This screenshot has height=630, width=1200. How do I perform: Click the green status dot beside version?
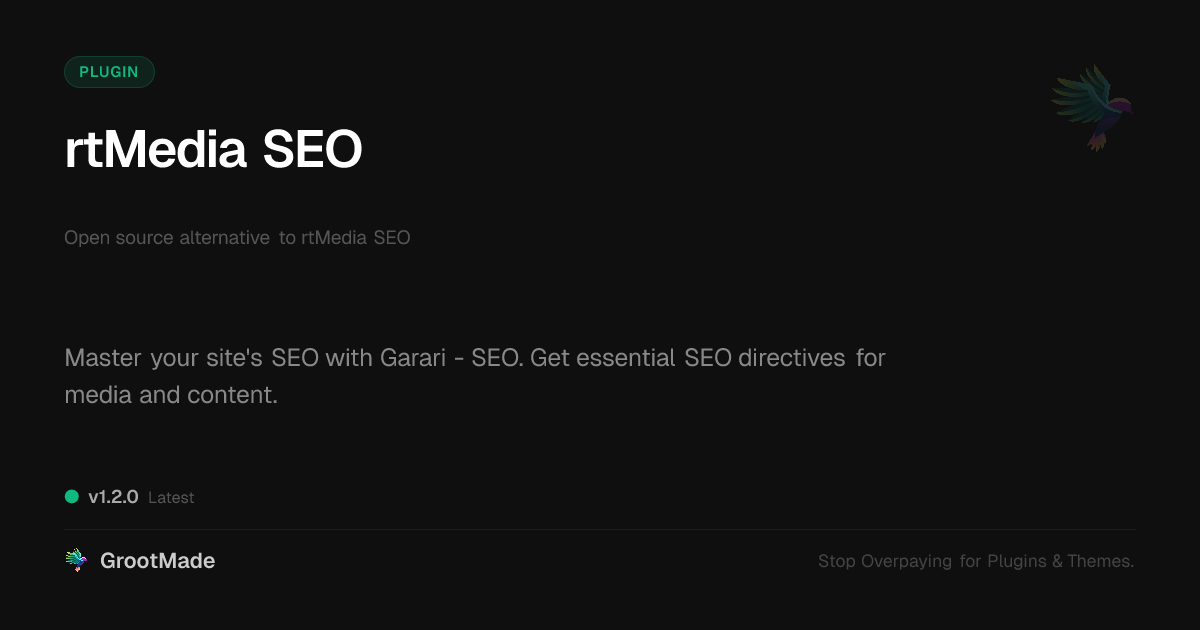72,496
